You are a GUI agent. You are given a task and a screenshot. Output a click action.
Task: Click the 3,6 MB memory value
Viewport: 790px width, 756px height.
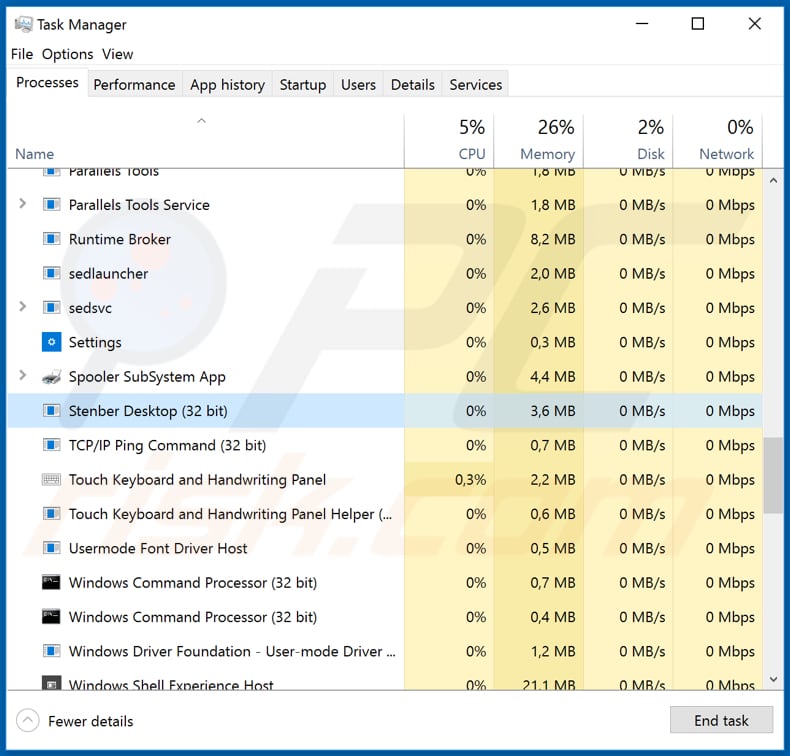click(x=553, y=411)
